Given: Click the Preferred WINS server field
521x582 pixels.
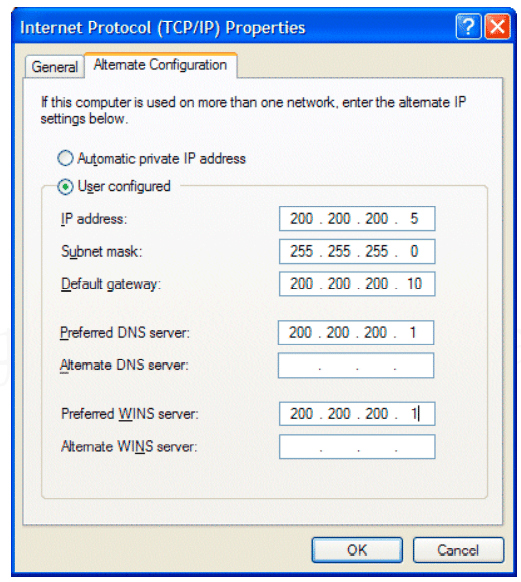Looking at the screenshot, I should (x=357, y=413).
